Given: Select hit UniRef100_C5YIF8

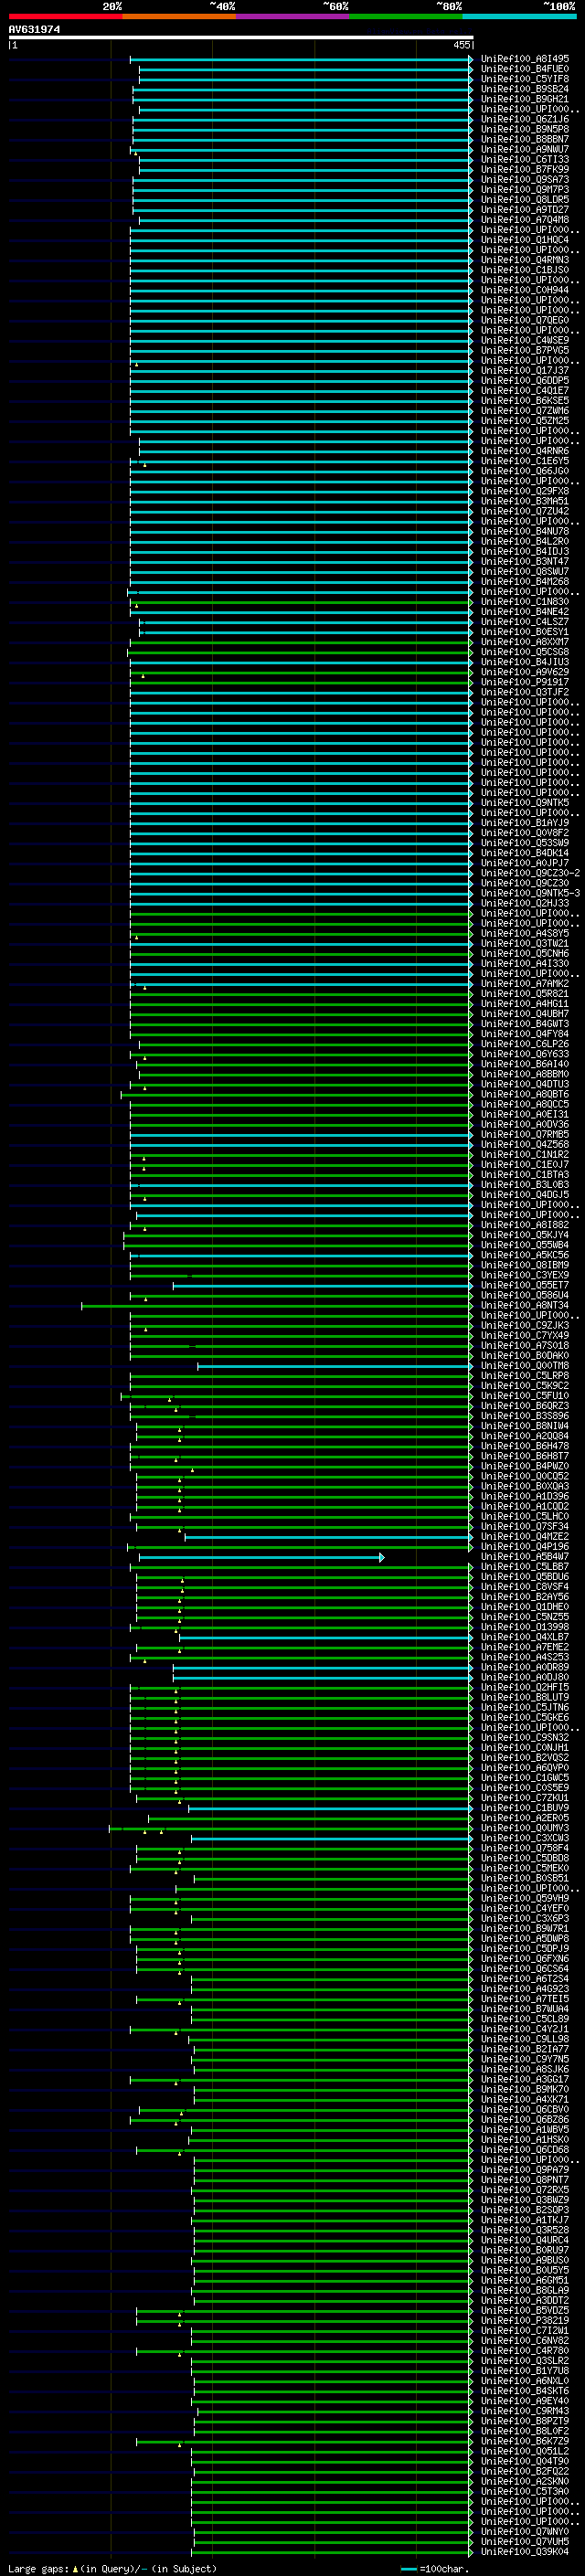Looking at the screenshot, I should click(x=525, y=79).
